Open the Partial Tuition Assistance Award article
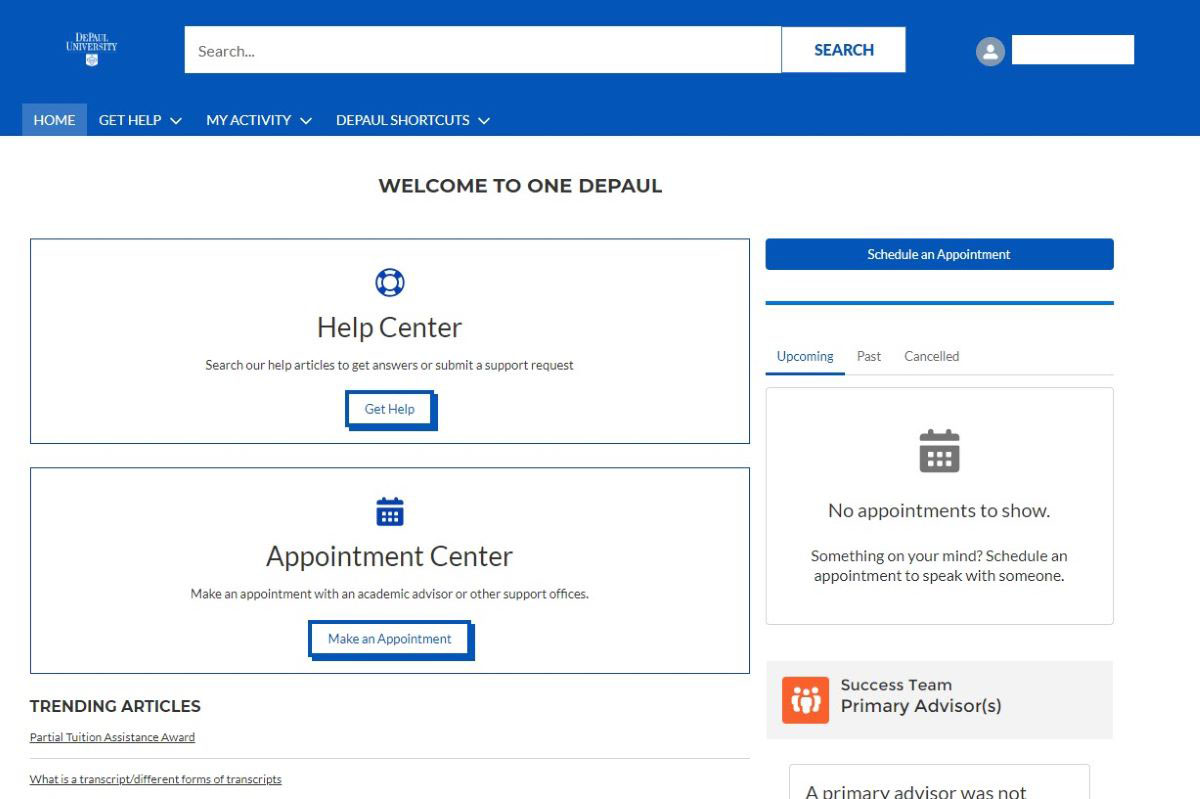The height and width of the screenshot is (799, 1200). pyautogui.click(x=112, y=737)
